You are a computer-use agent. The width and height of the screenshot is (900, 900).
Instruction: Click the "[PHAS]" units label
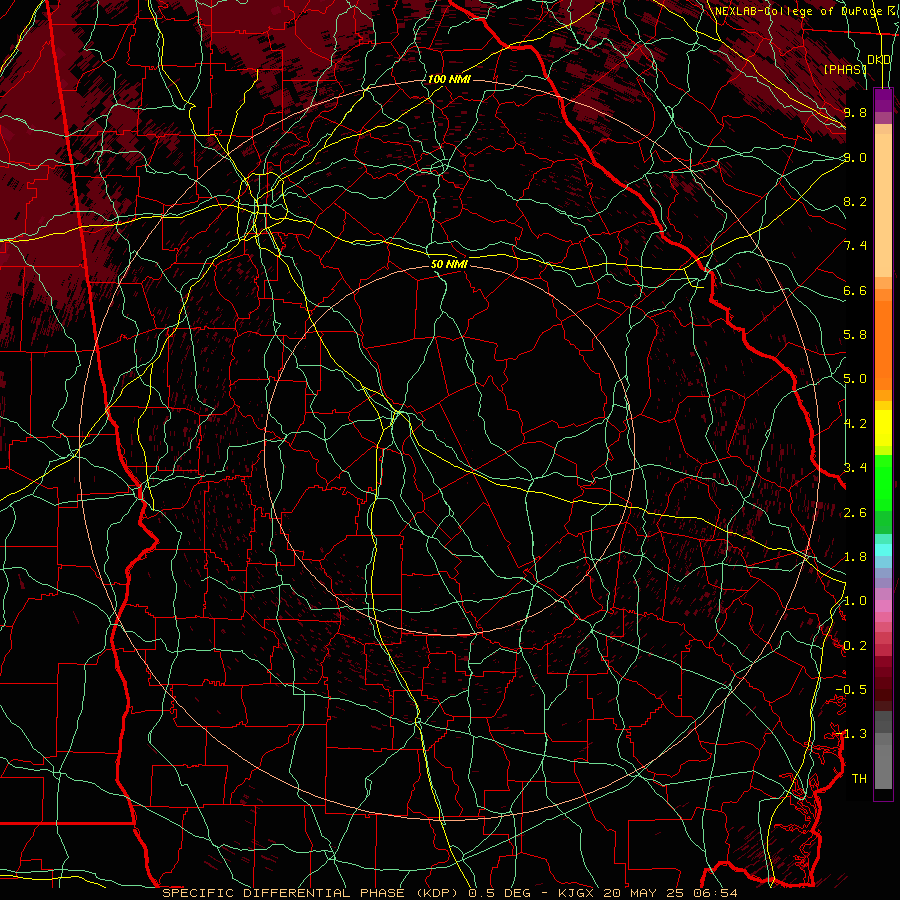[845, 69]
